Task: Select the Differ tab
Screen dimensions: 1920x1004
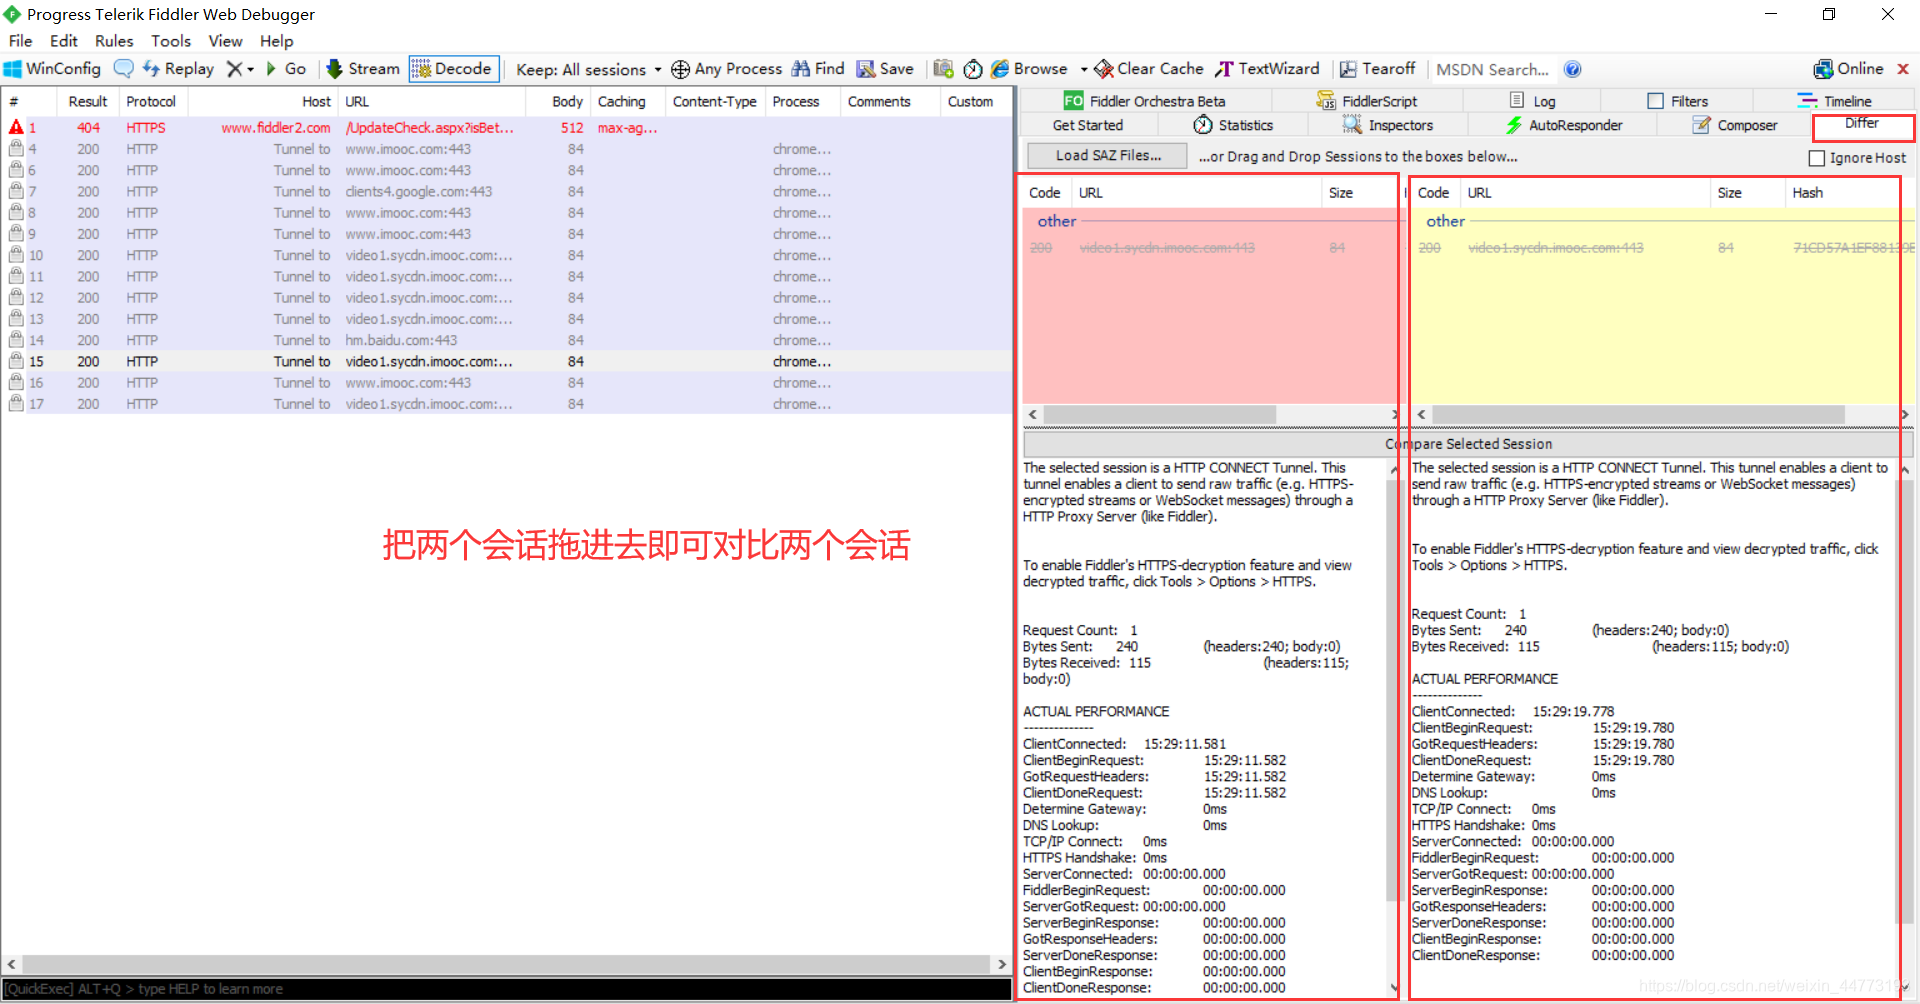Action: pos(1862,124)
